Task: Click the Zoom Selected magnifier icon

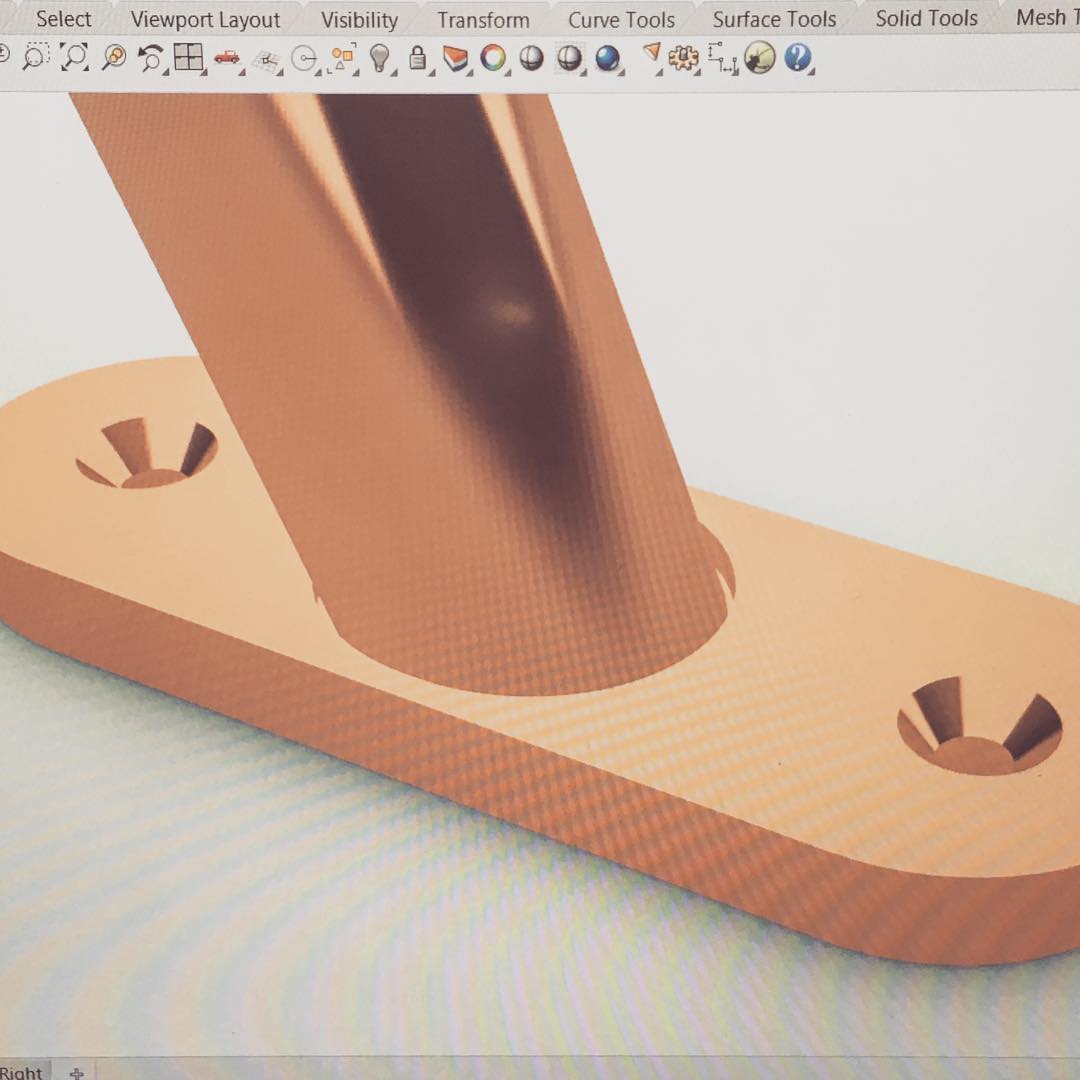Action: [114, 58]
